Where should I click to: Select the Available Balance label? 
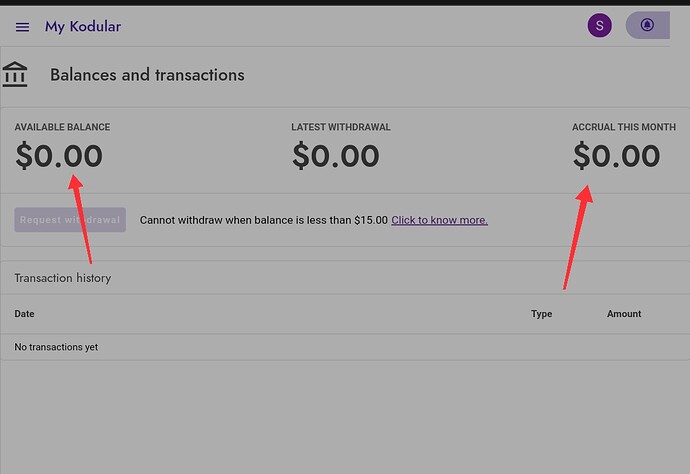62,128
